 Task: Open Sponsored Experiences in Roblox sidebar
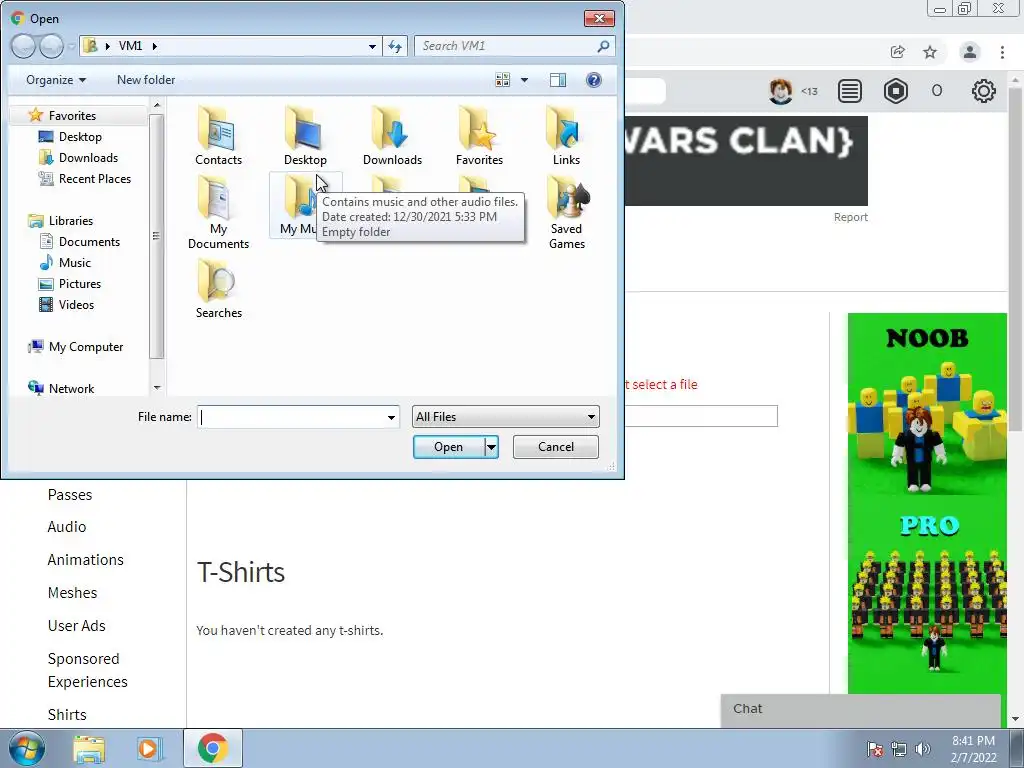[88, 670]
